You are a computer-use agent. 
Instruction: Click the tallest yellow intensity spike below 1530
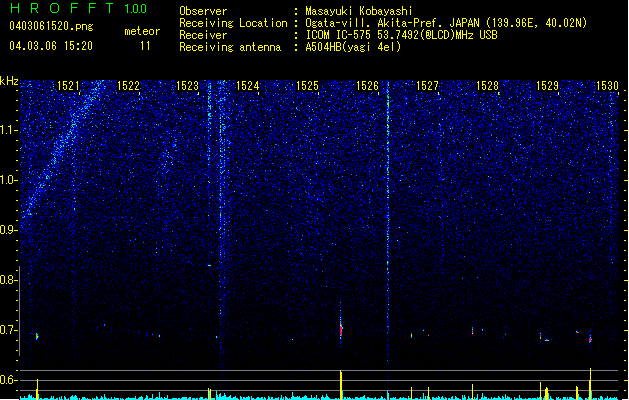click(x=590, y=383)
